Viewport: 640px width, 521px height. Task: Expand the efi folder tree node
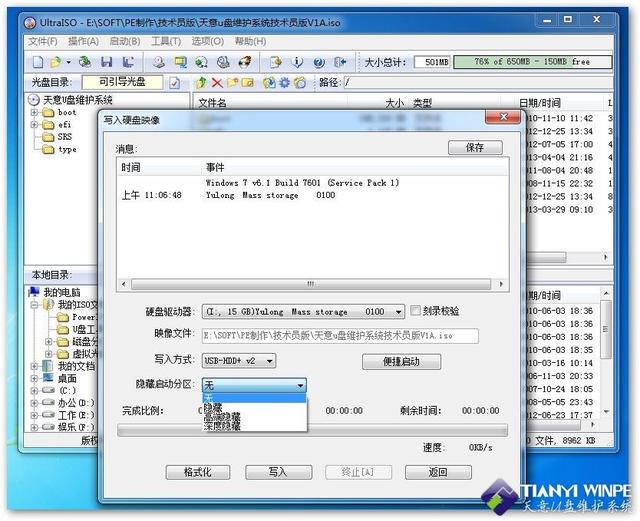click(x=35, y=125)
